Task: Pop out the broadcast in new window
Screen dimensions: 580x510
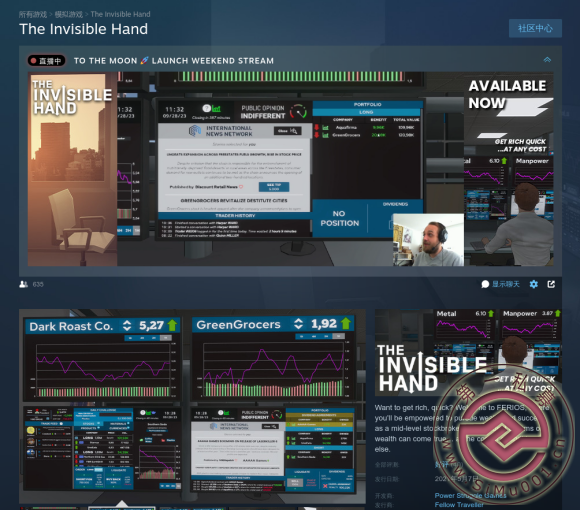Action: coord(551,284)
